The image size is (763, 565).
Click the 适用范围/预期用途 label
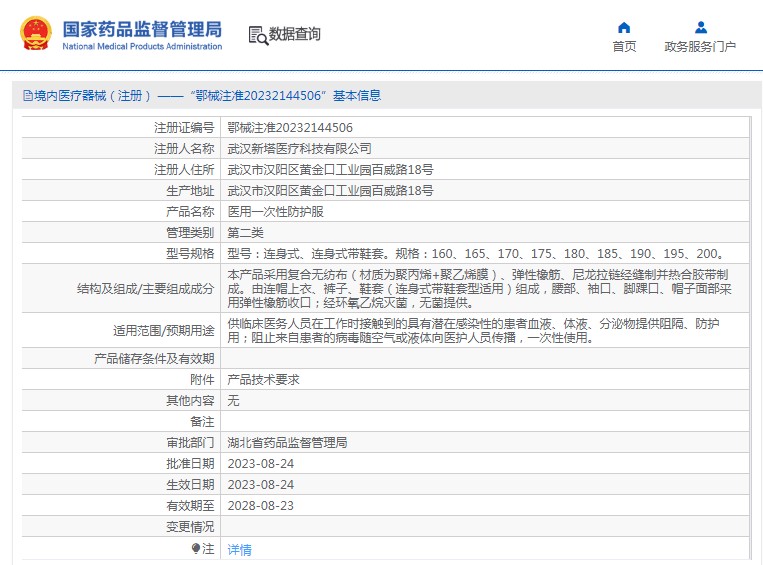pos(164,331)
